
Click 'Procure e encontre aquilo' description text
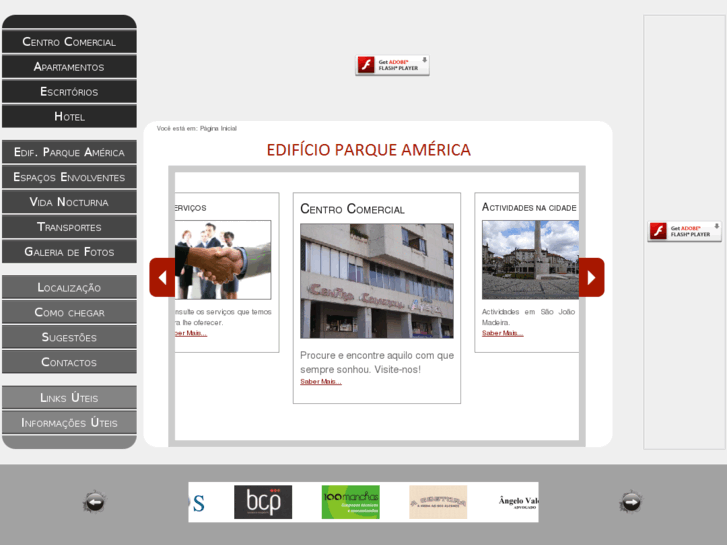pos(377,362)
